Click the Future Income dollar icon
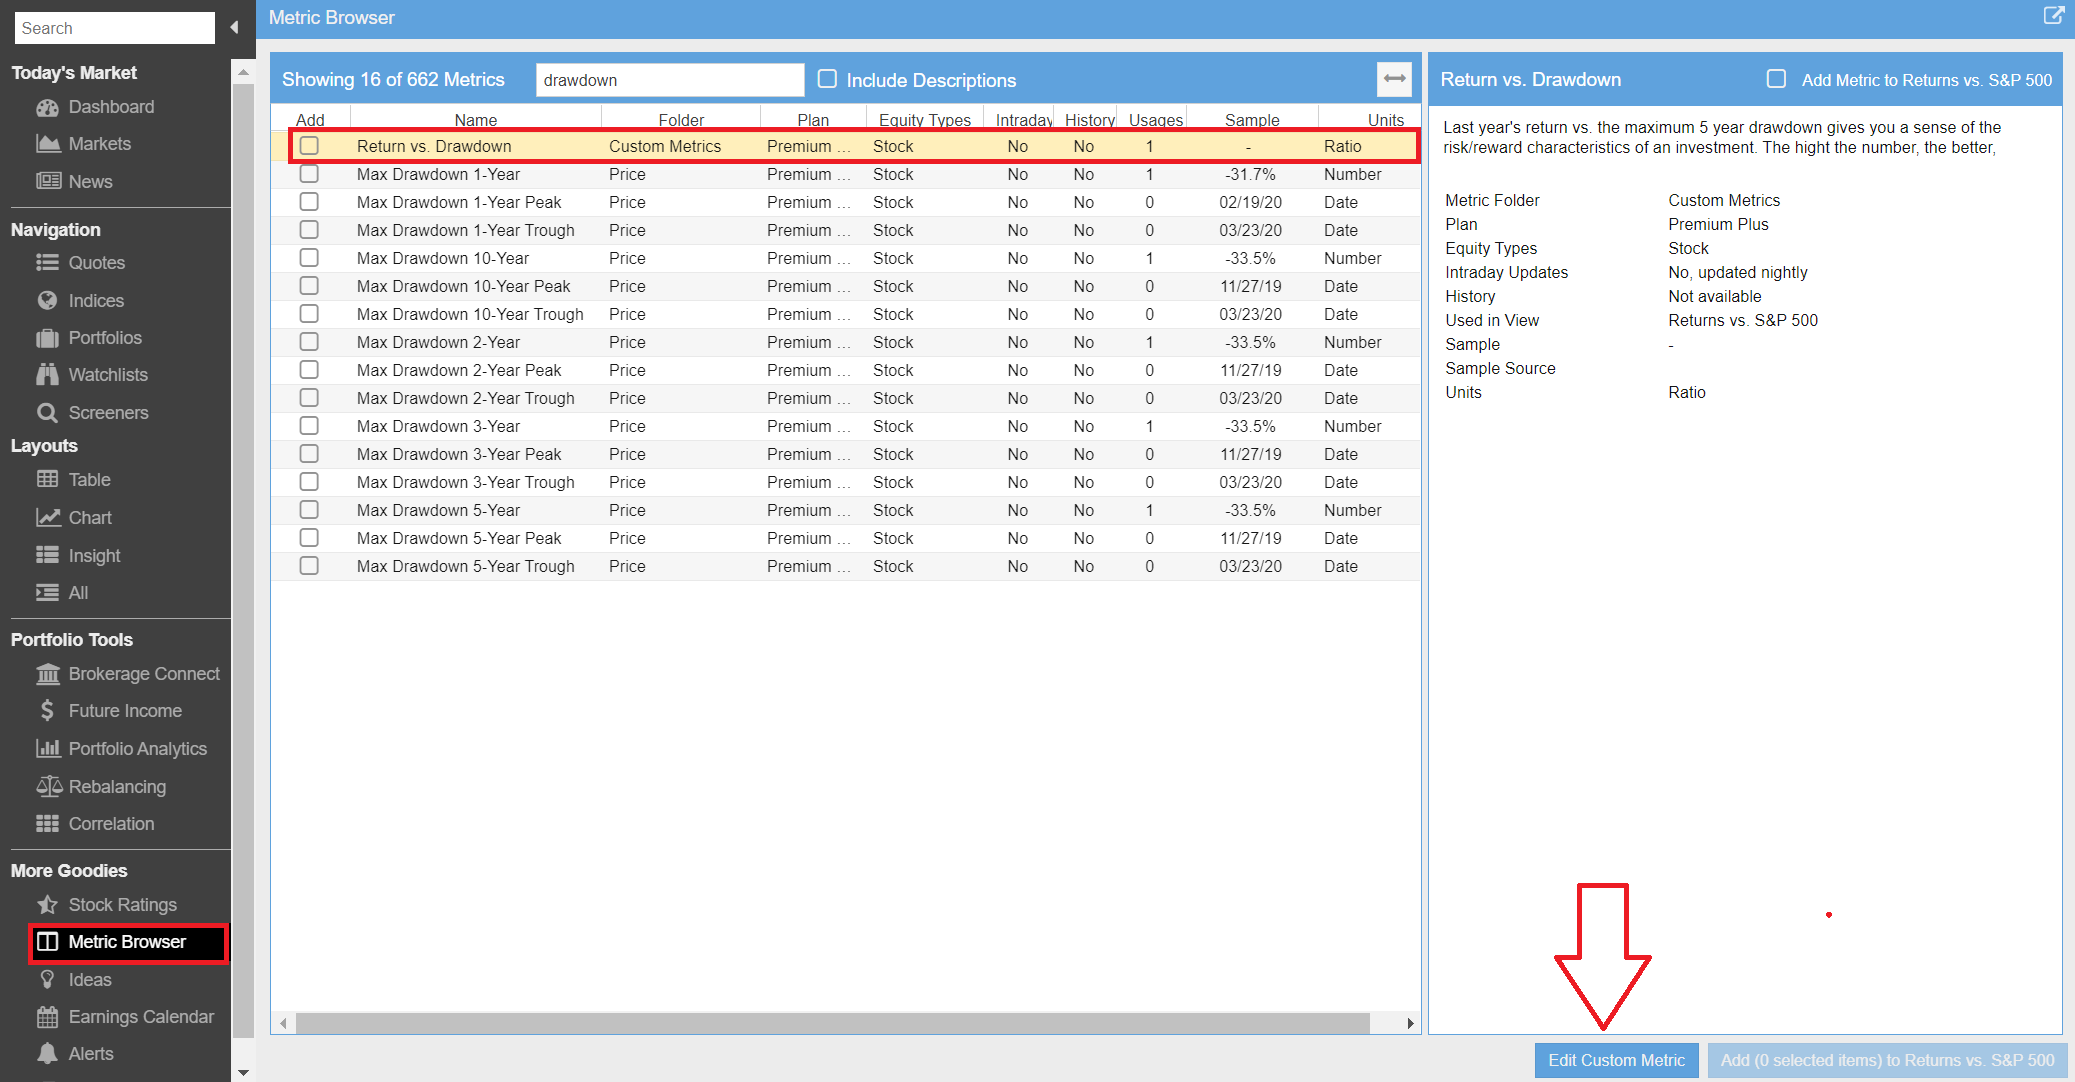 point(47,711)
